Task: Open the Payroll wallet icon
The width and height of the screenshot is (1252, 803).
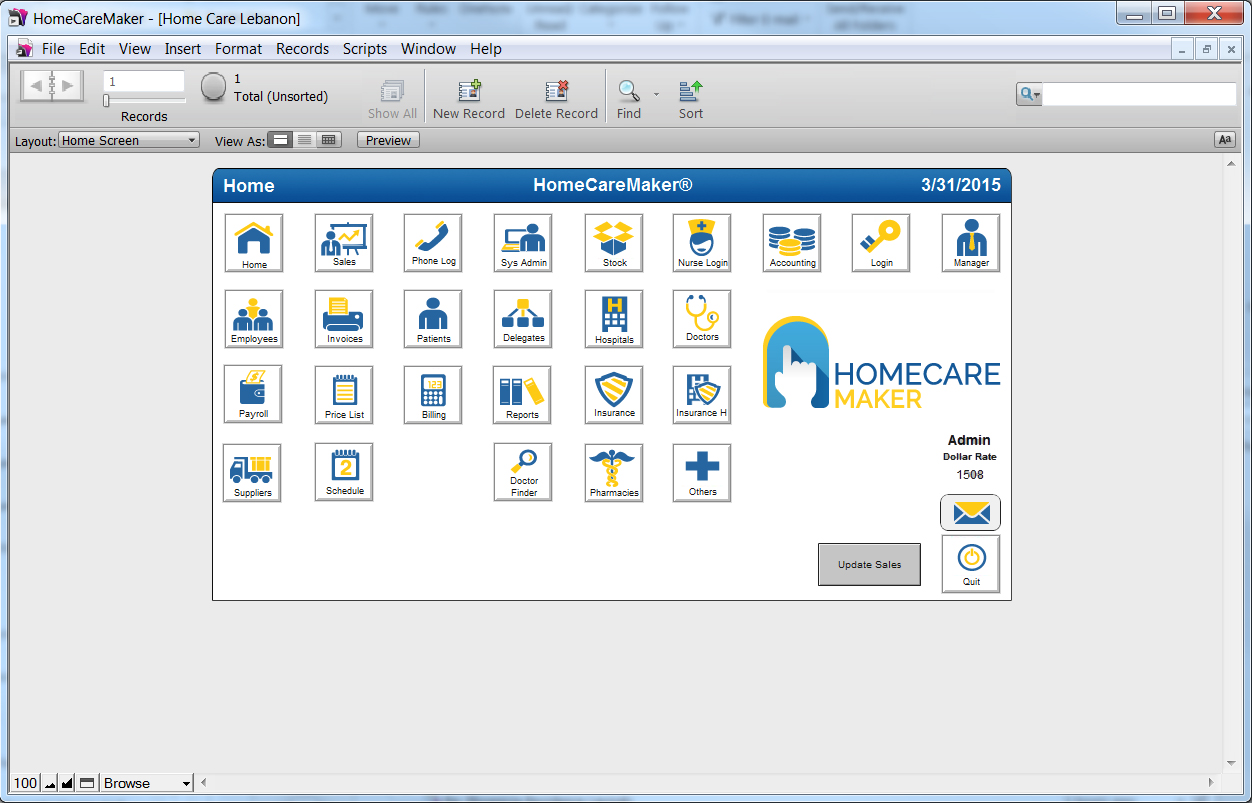Action: (x=253, y=394)
